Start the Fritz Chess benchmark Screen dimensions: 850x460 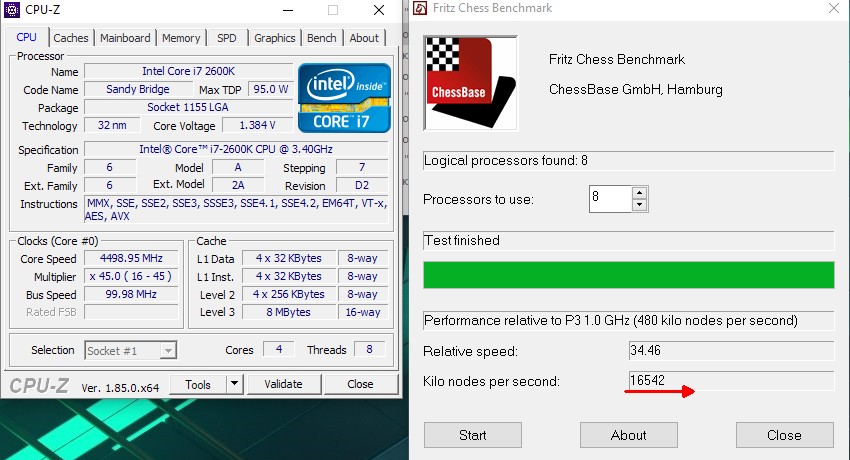coord(473,435)
